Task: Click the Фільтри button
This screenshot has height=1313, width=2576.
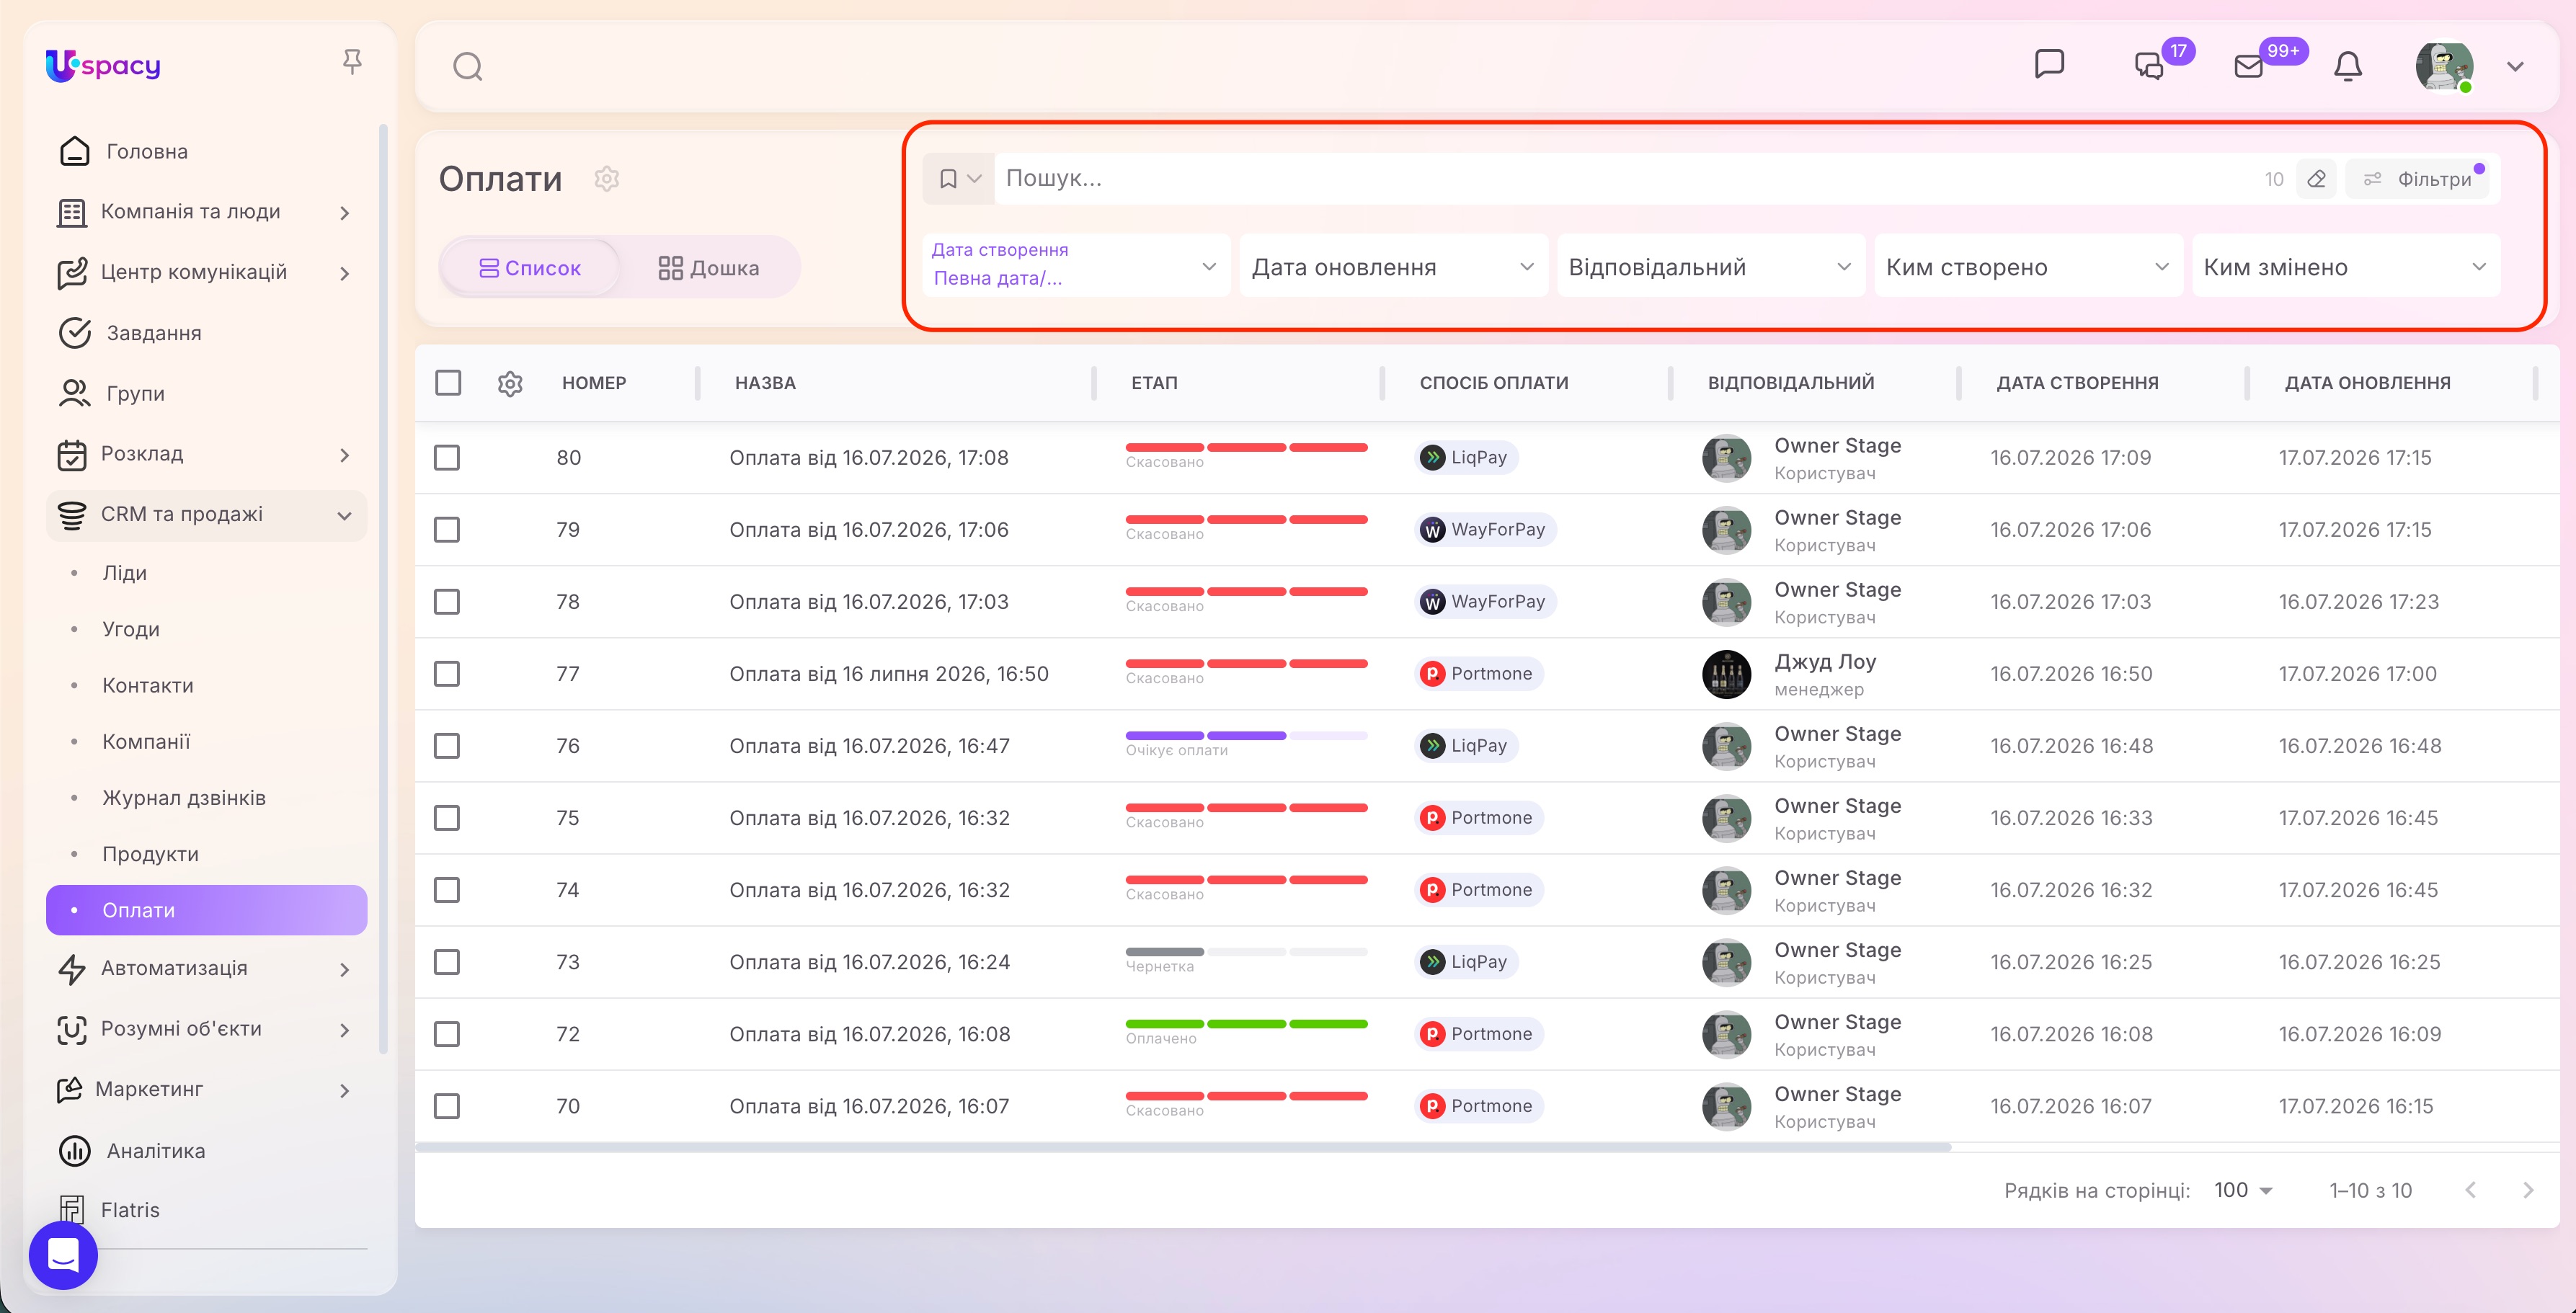Action: (x=2417, y=179)
